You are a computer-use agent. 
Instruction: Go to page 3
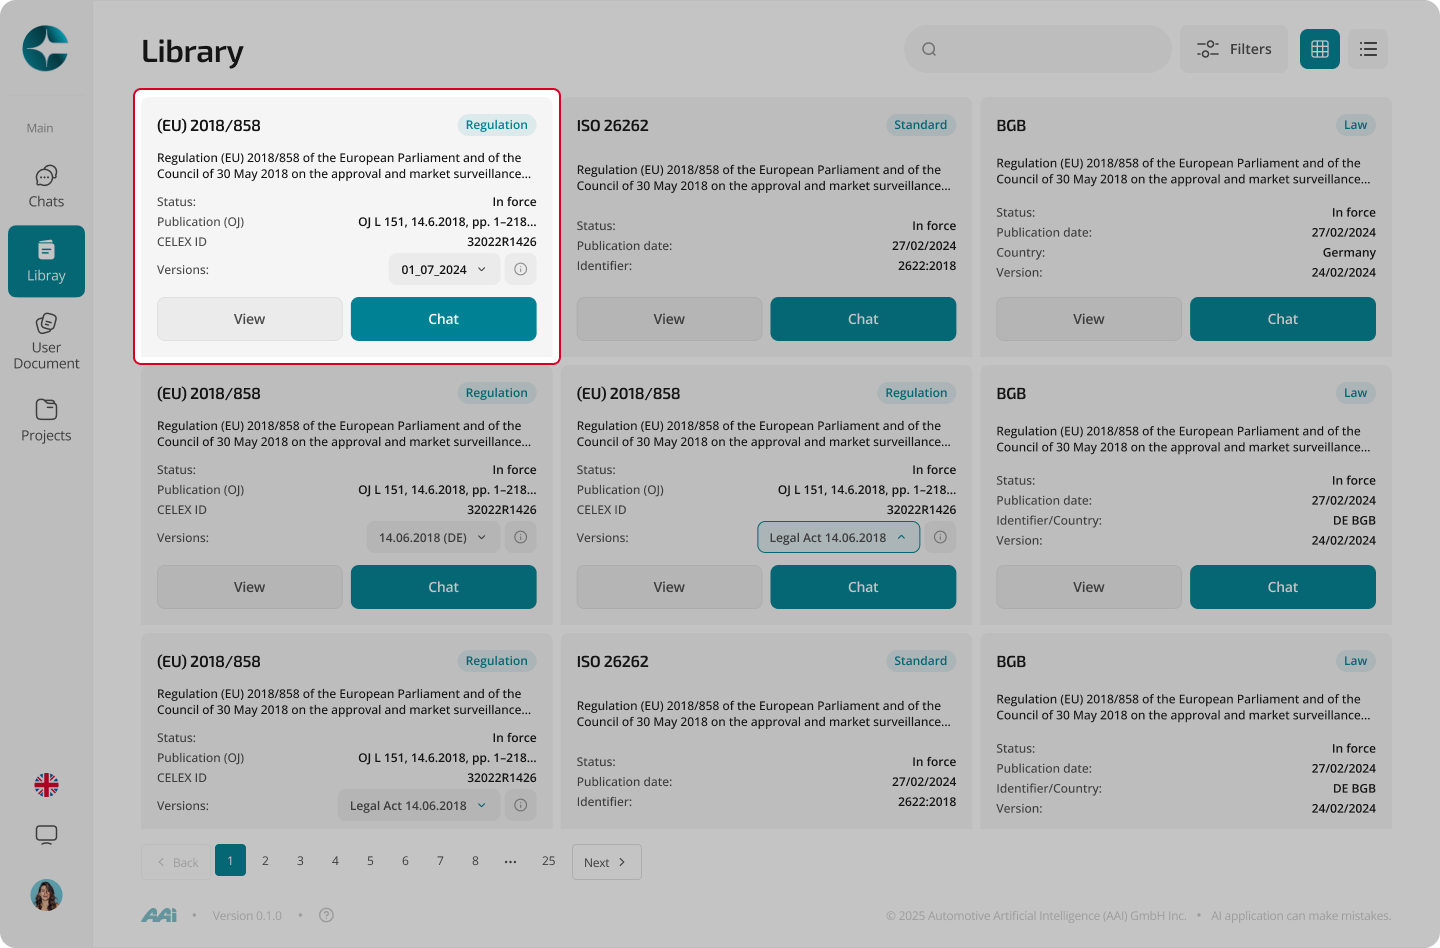300,860
